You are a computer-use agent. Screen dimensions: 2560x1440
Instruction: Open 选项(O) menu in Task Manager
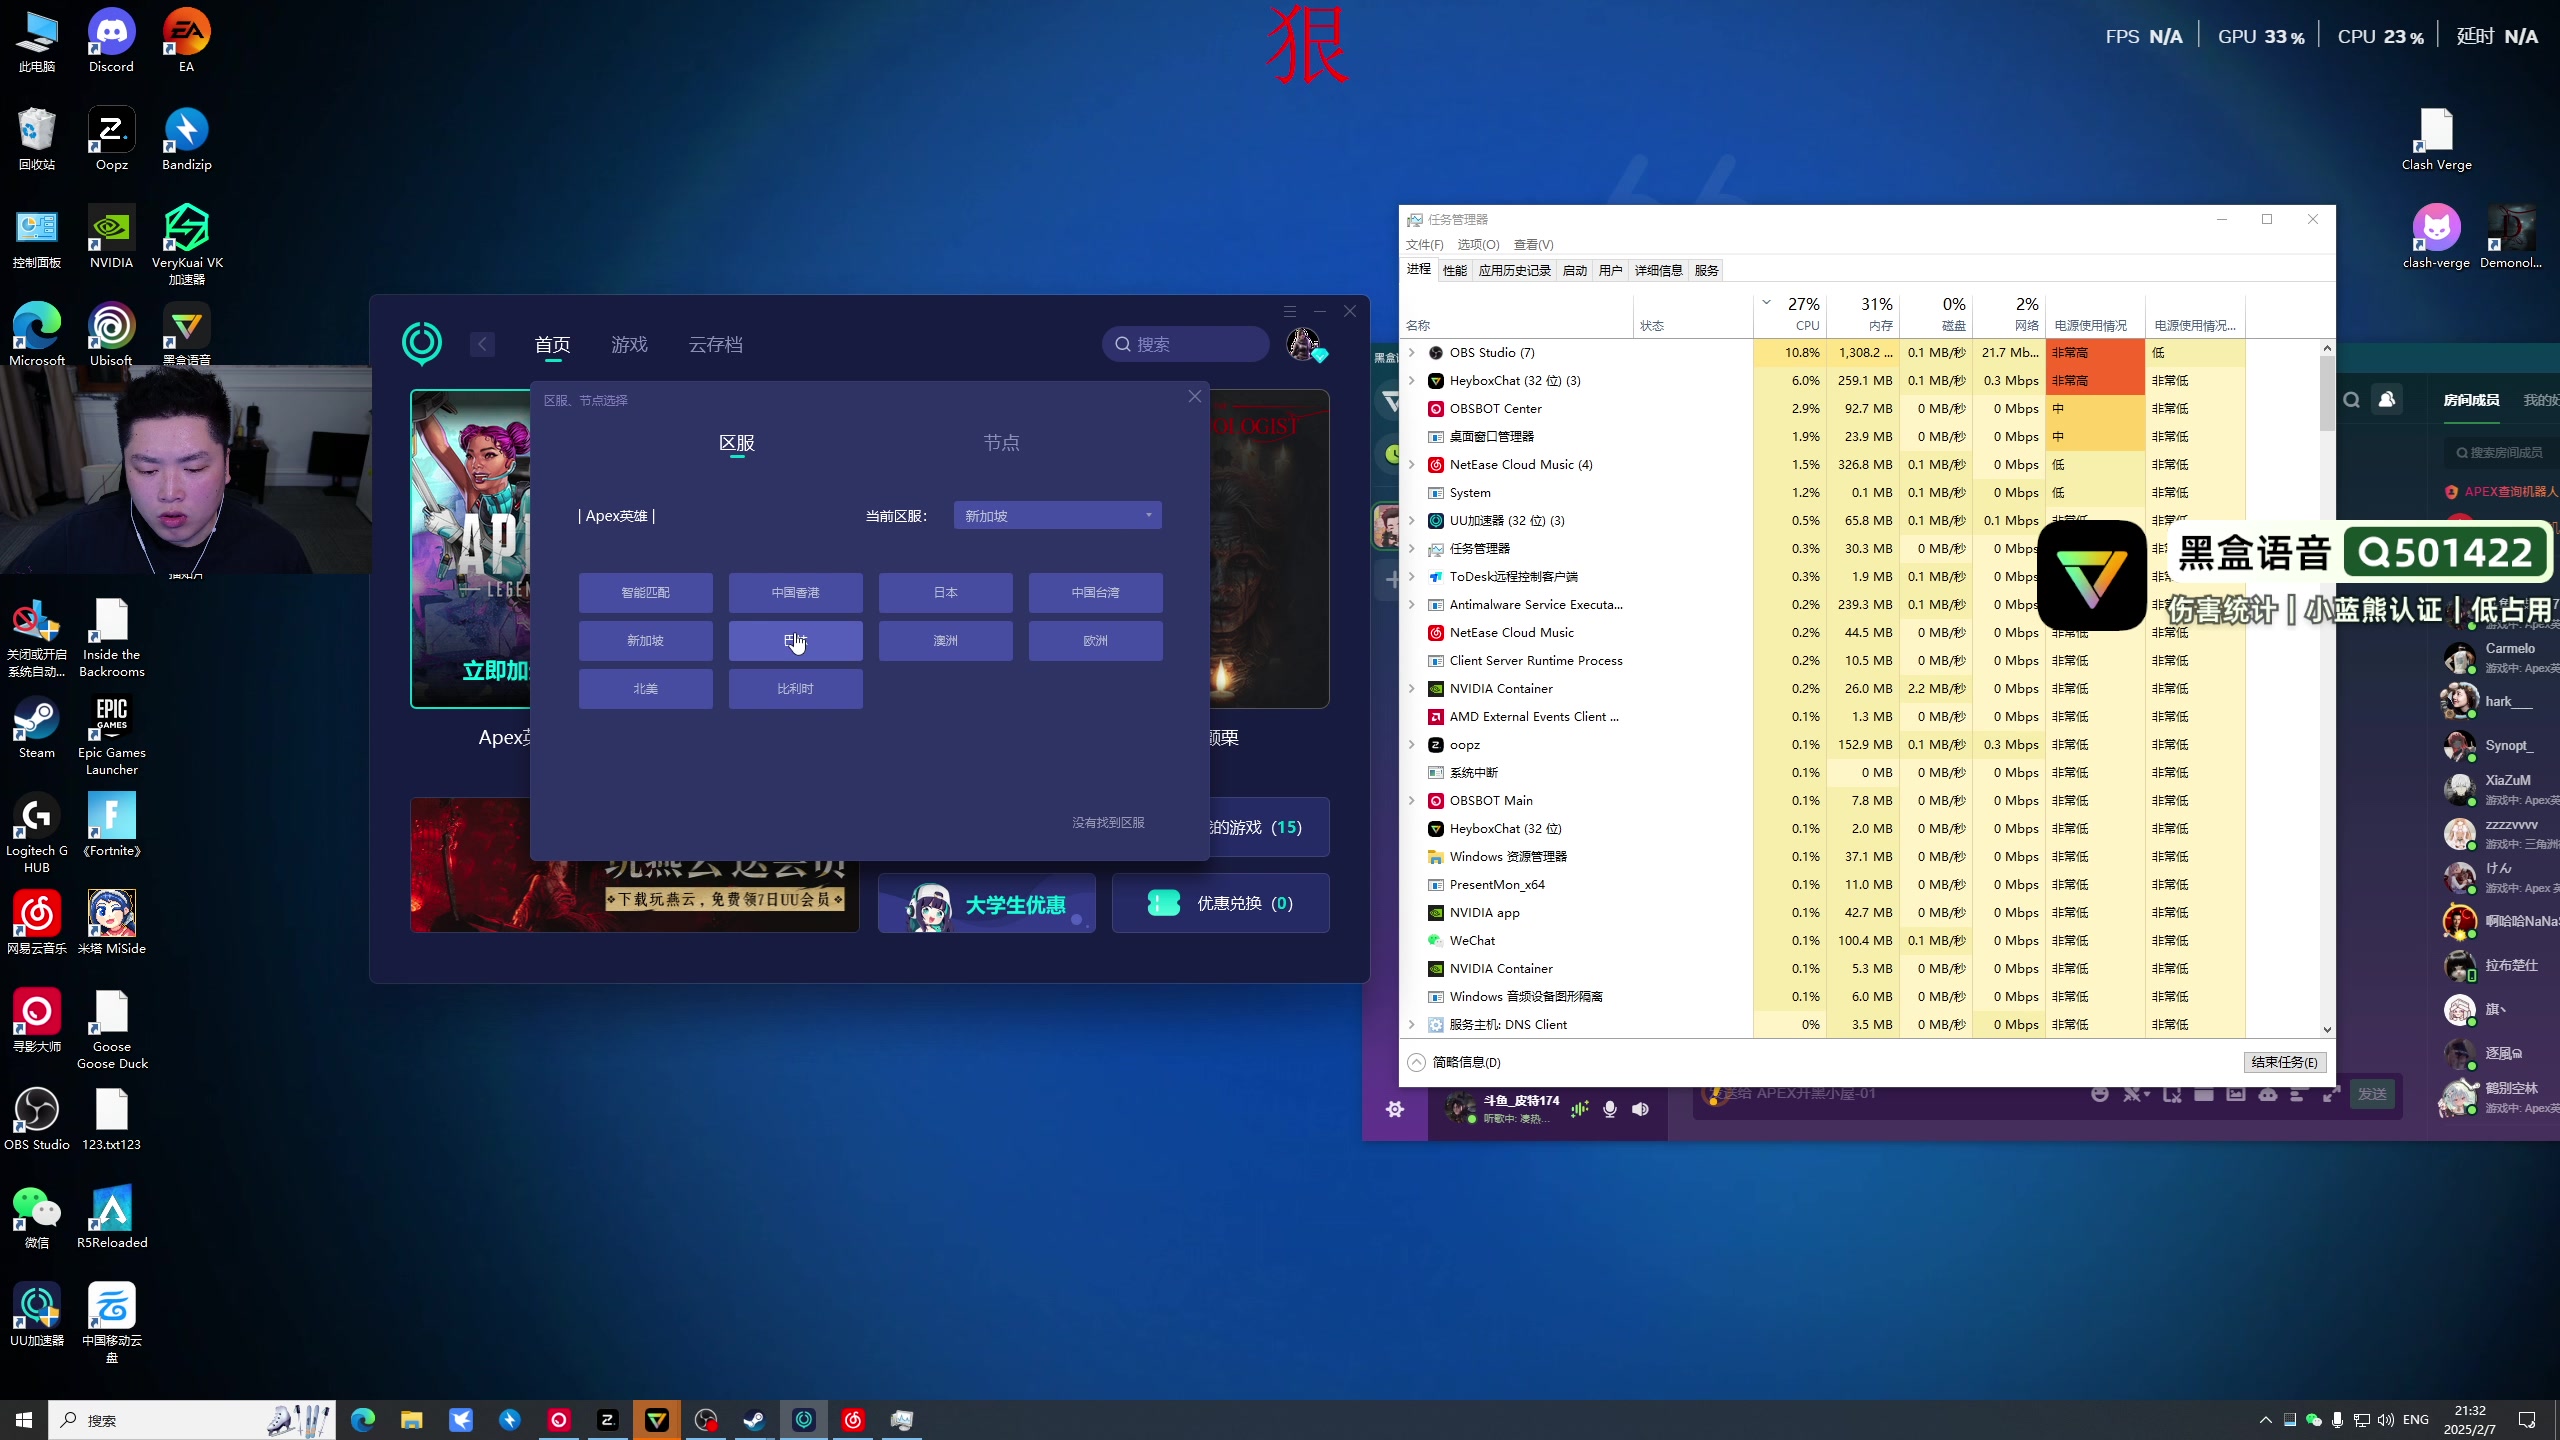point(1478,244)
